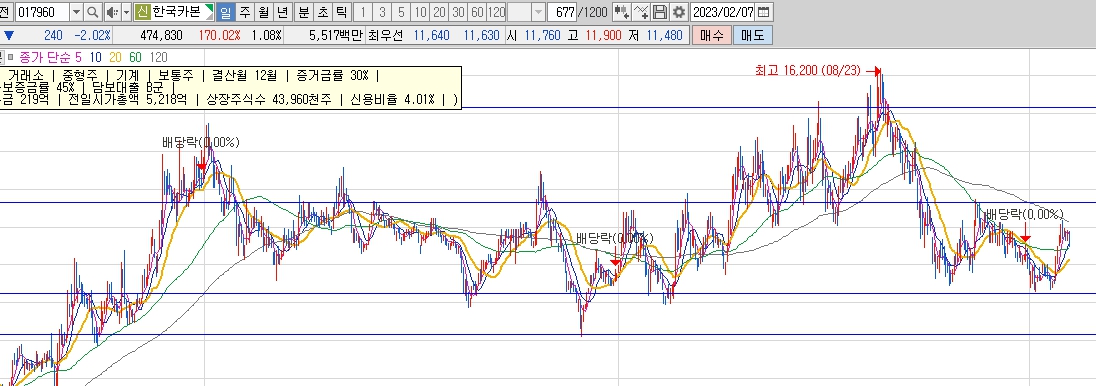
Task: Click the speaker sound icon
Action: point(112,12)
